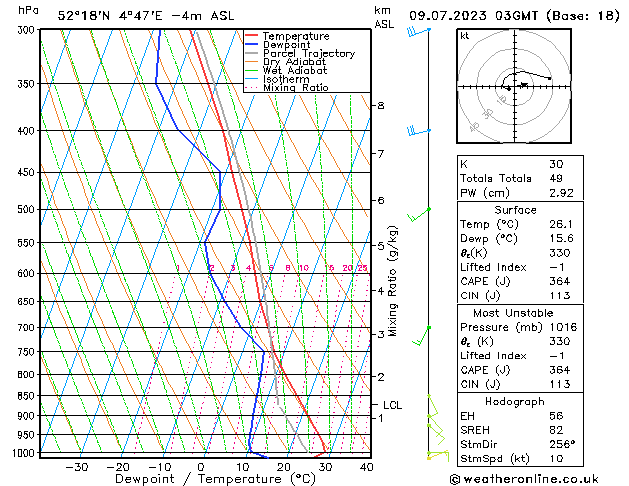The image size is (629, 486).
Task: Select the Surface Temp value 26.1
Action: point(561,224)
